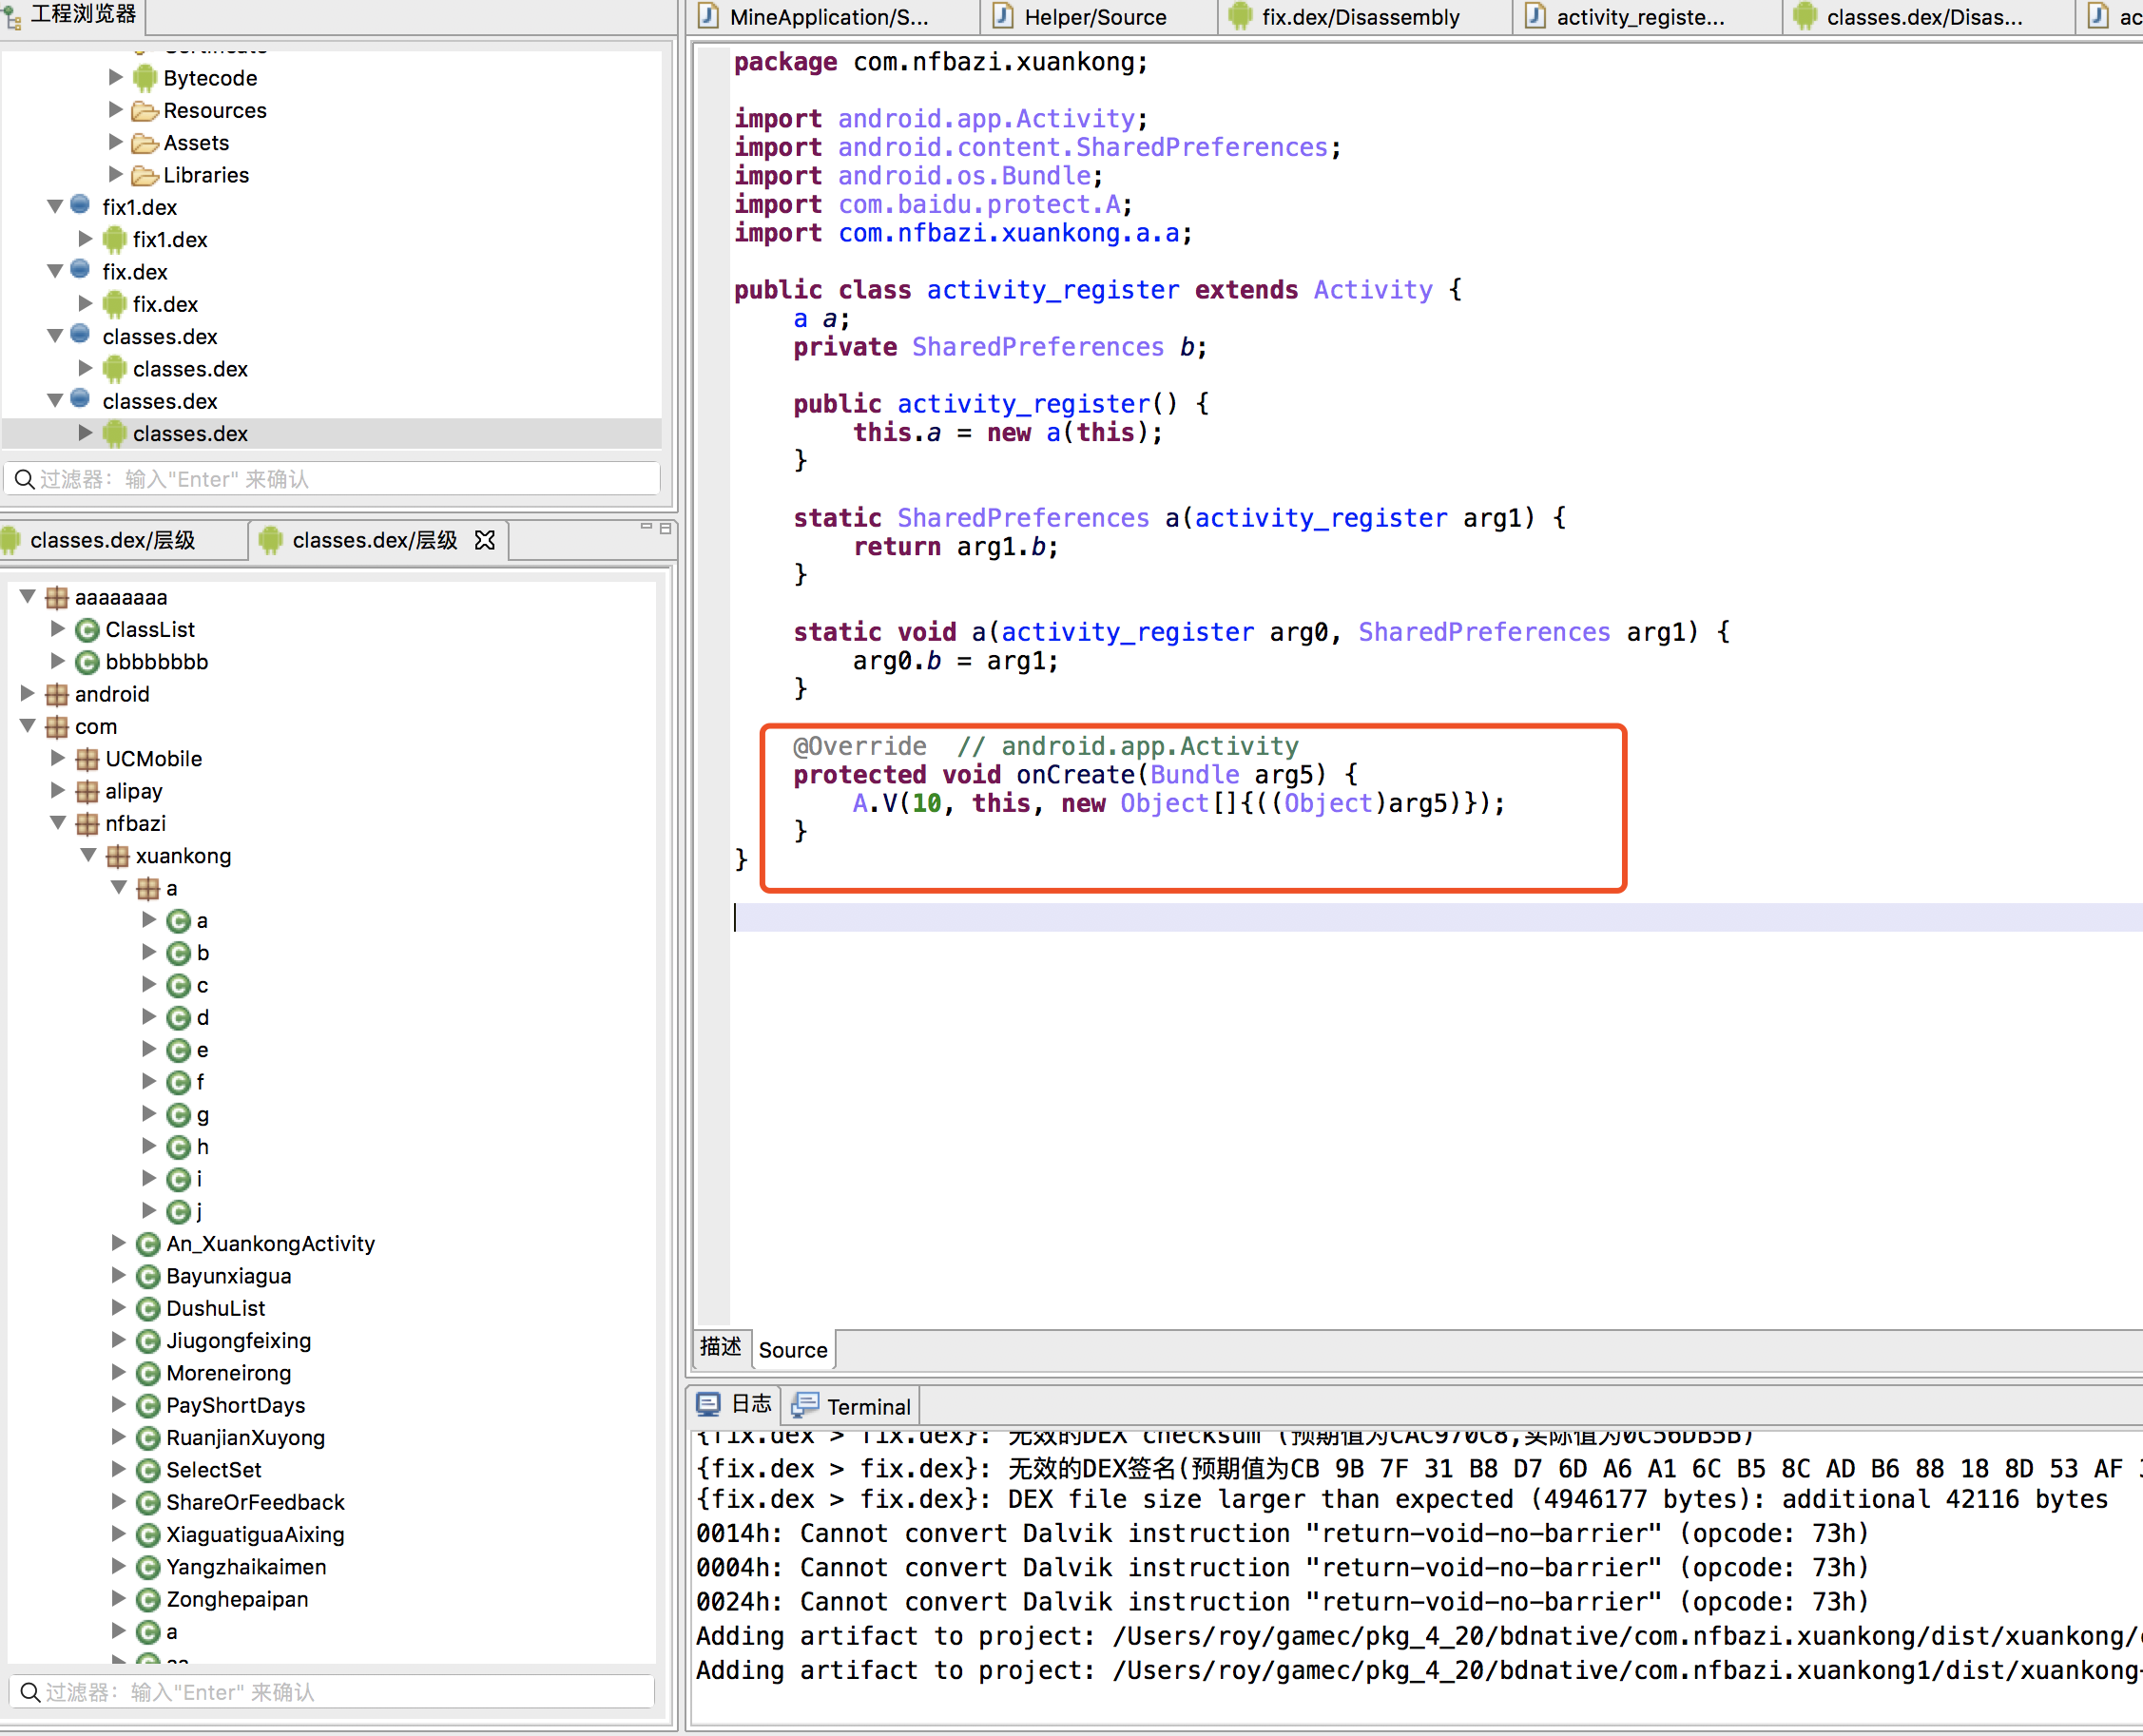Viewport: 2143px width, 1736px height.
Task: Select the Assets folder item
Action: 196,143
